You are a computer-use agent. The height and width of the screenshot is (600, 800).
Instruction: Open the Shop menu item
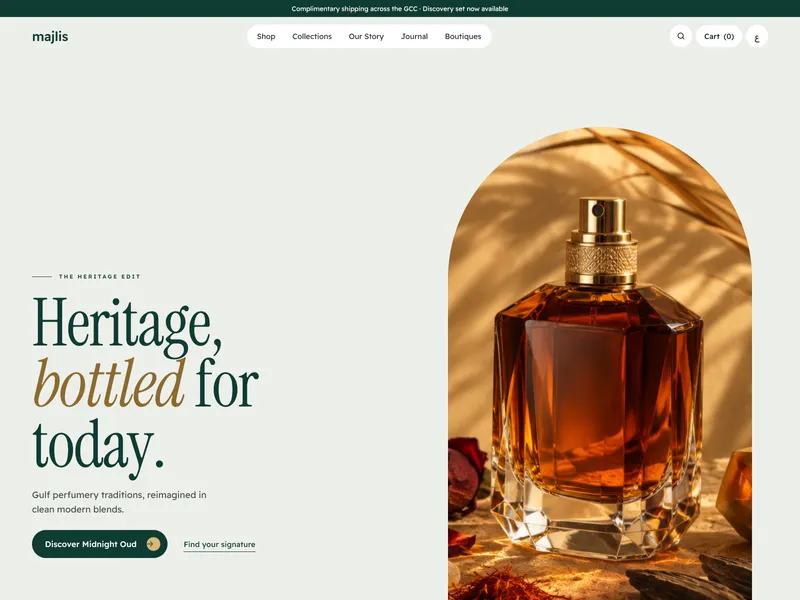(266, 36)
